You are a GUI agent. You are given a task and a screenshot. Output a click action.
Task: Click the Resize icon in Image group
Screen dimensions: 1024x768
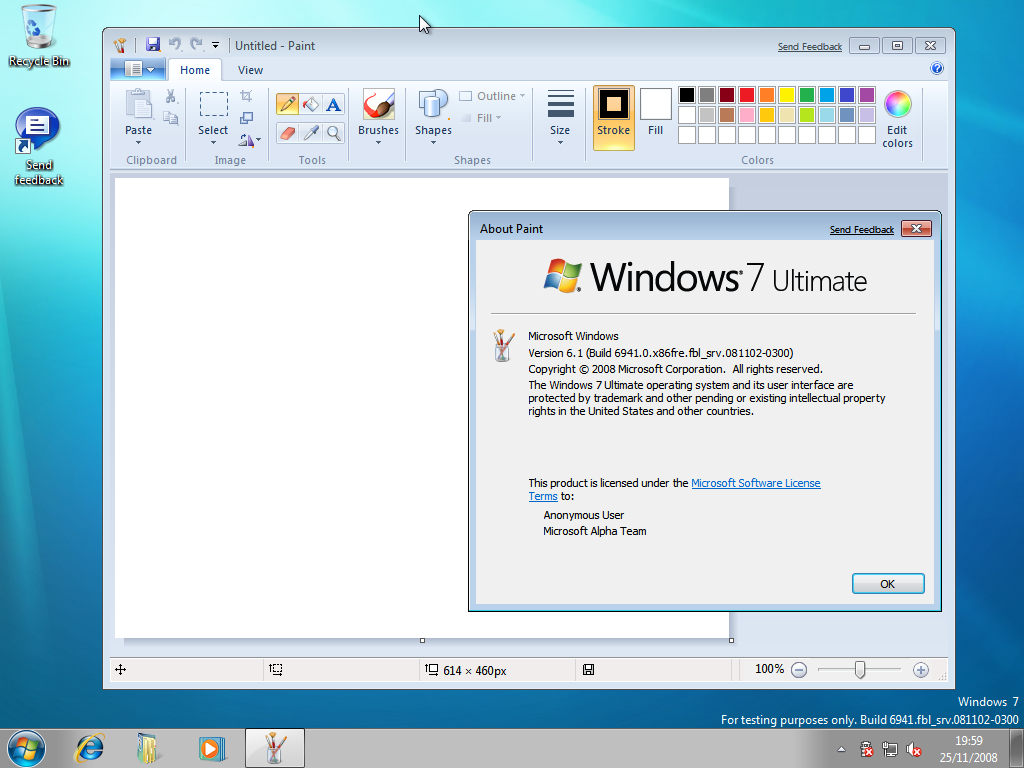246,118
